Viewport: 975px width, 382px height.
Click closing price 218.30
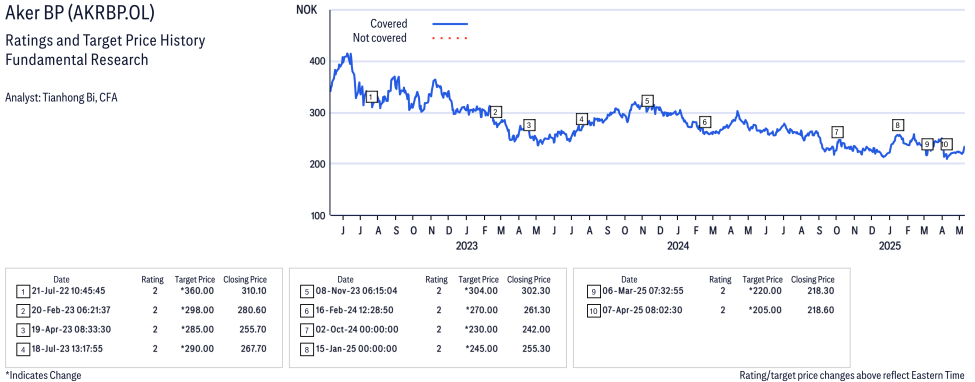[821, 291]
